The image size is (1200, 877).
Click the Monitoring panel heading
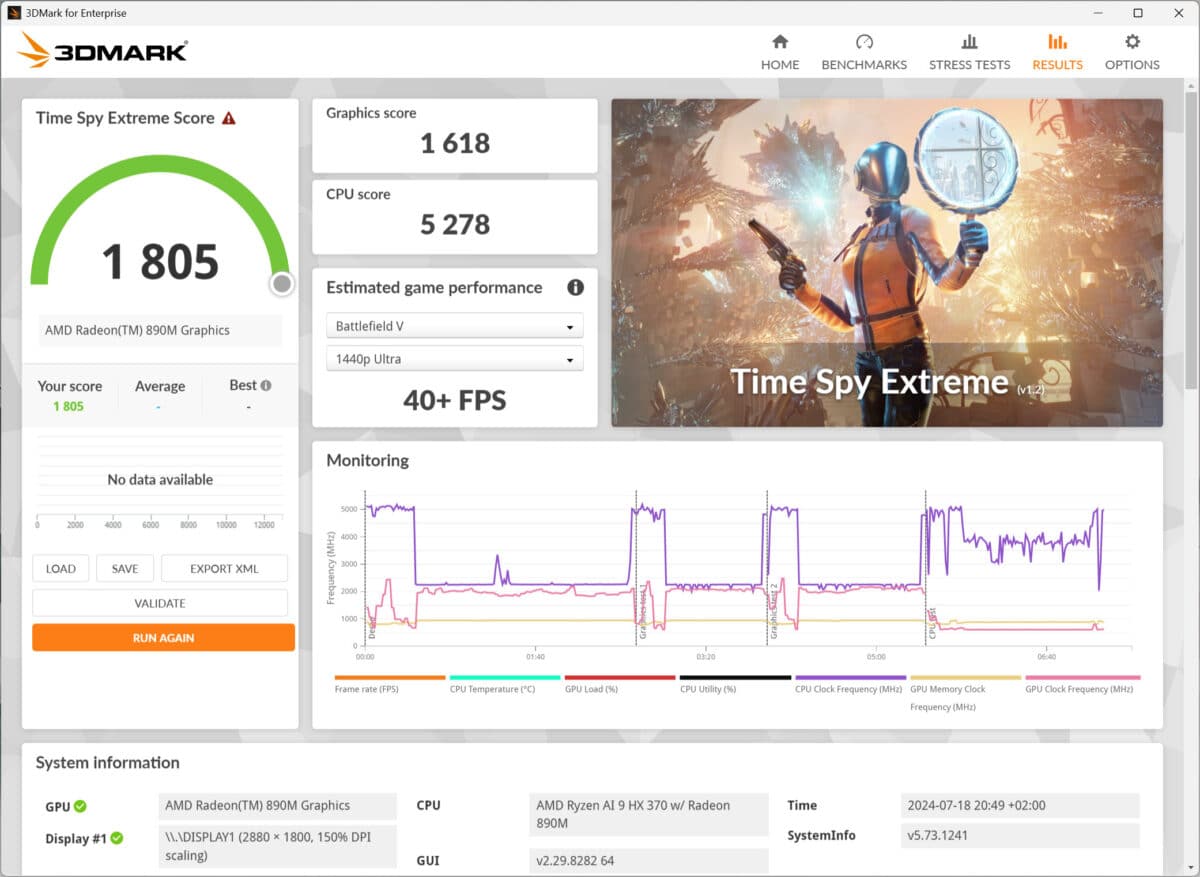click(367, 460)
